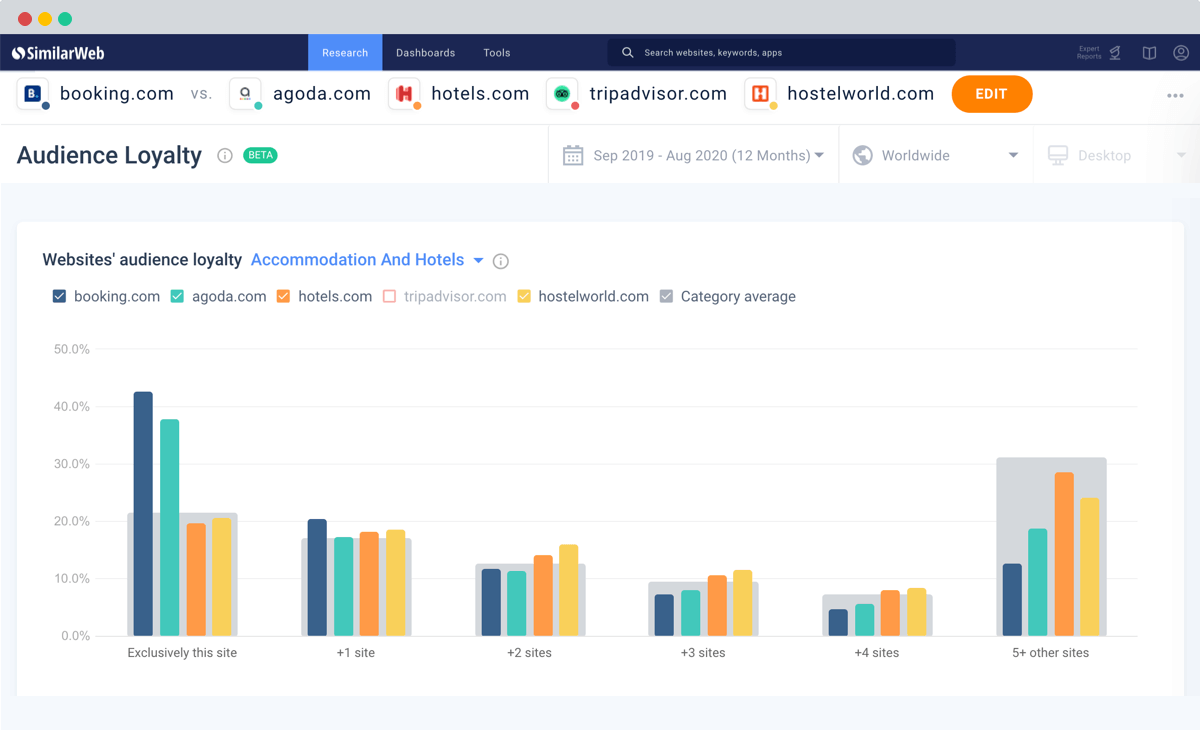The image size is (1200, 730).
Task: Click hostelworld.com bar in +2 sites
Action: [x=569, y=590]
